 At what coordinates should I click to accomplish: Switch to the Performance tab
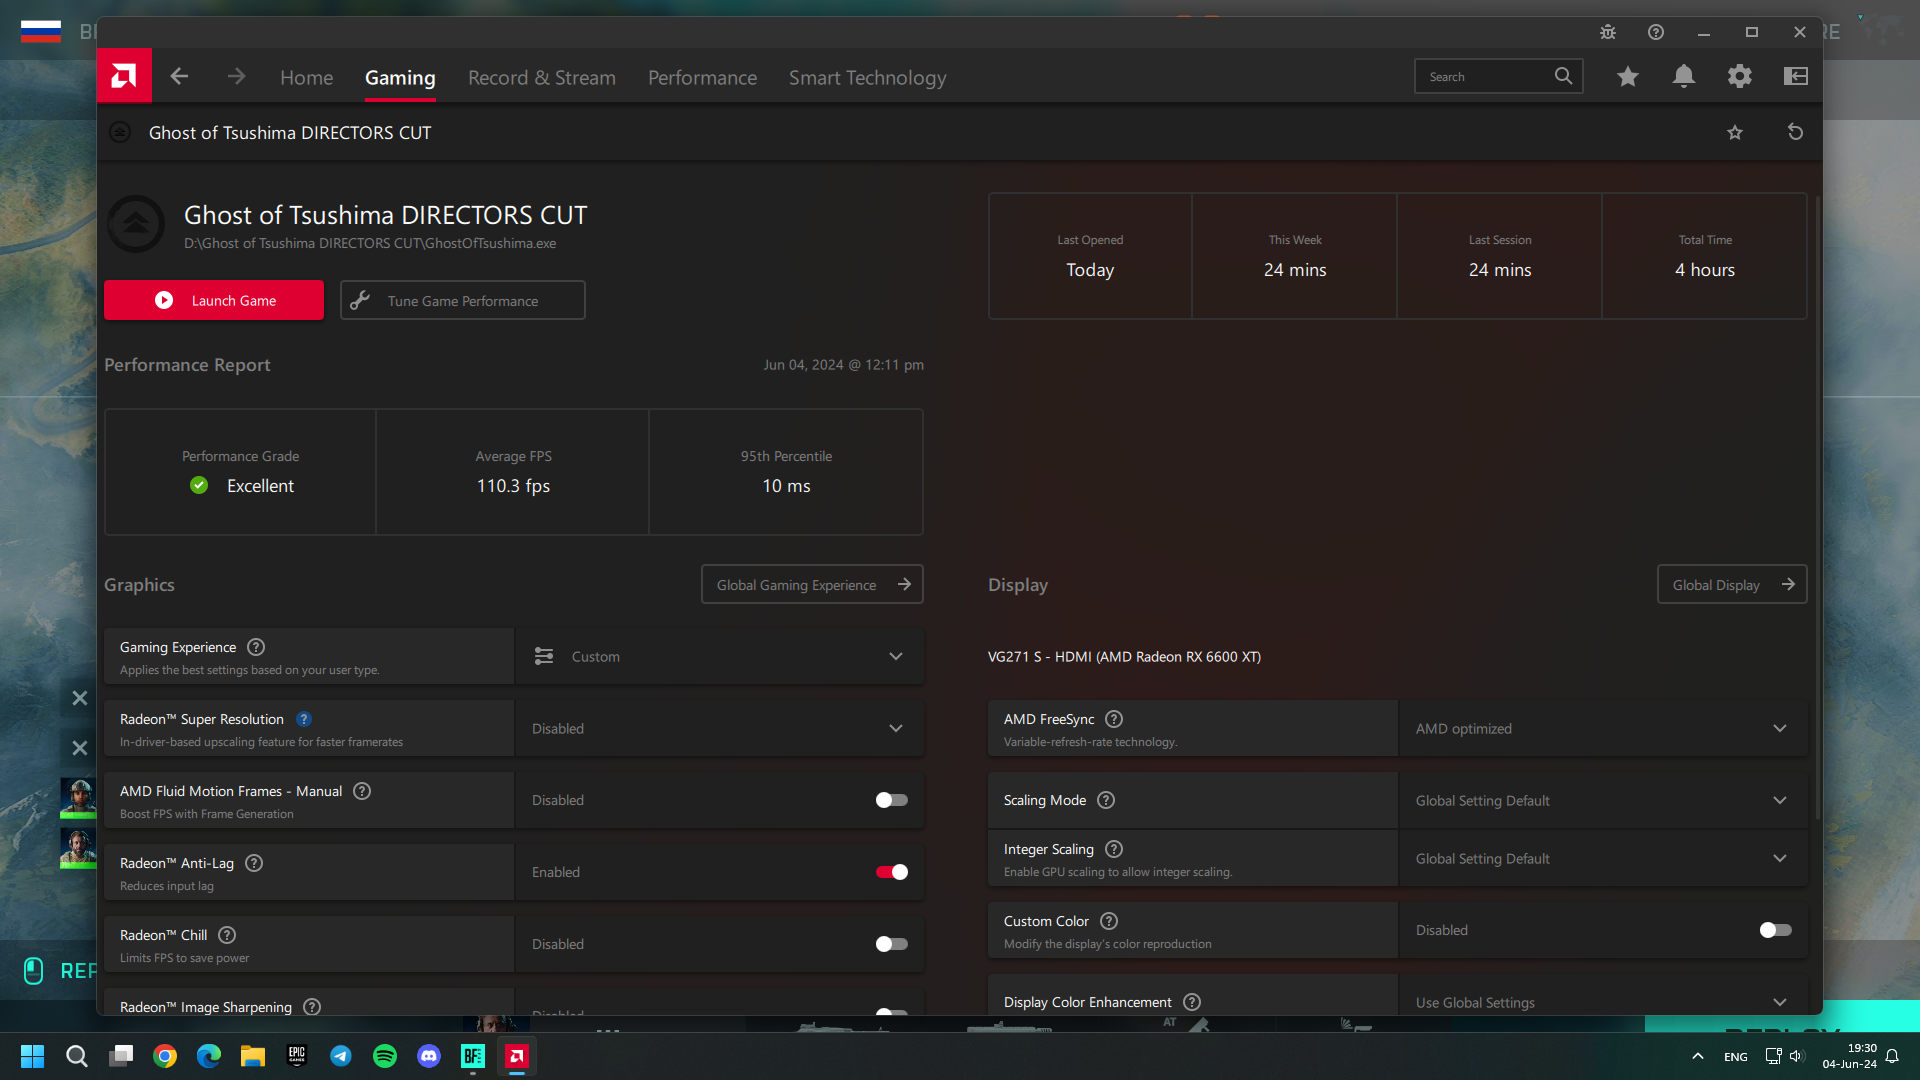click(x=702, y=78)
